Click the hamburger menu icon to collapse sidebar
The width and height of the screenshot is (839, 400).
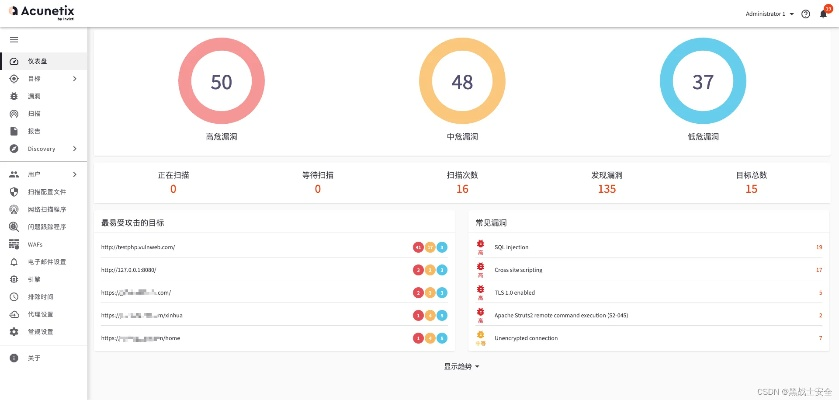[x=14, y=39]
